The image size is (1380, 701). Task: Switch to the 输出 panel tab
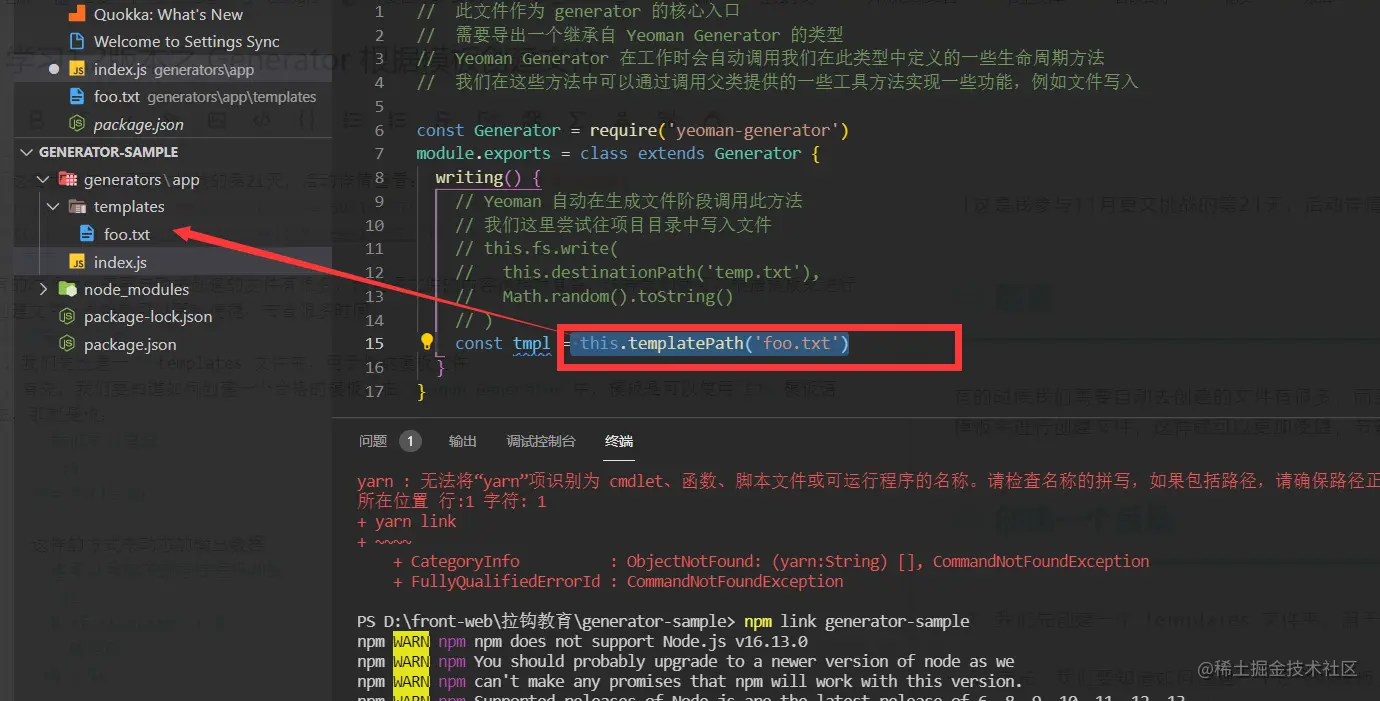tap(463, 441)
